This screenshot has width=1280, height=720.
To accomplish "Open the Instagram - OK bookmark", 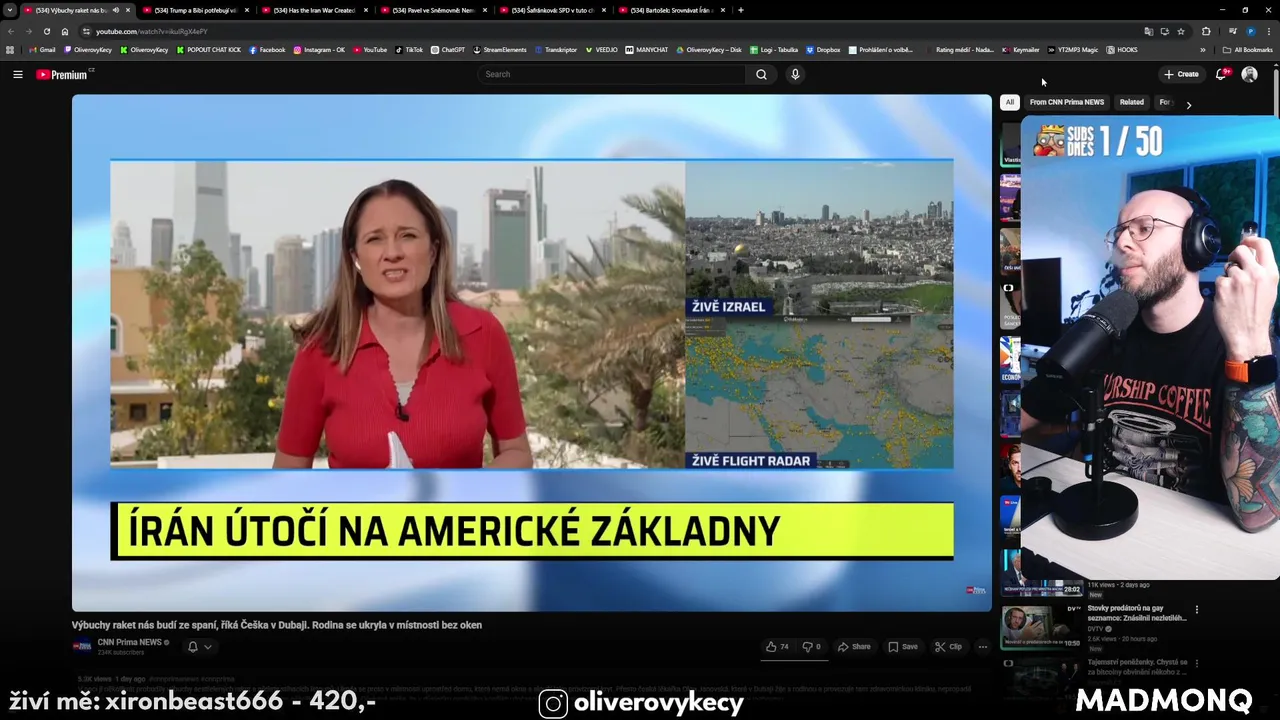I will [x=319, y=50].
